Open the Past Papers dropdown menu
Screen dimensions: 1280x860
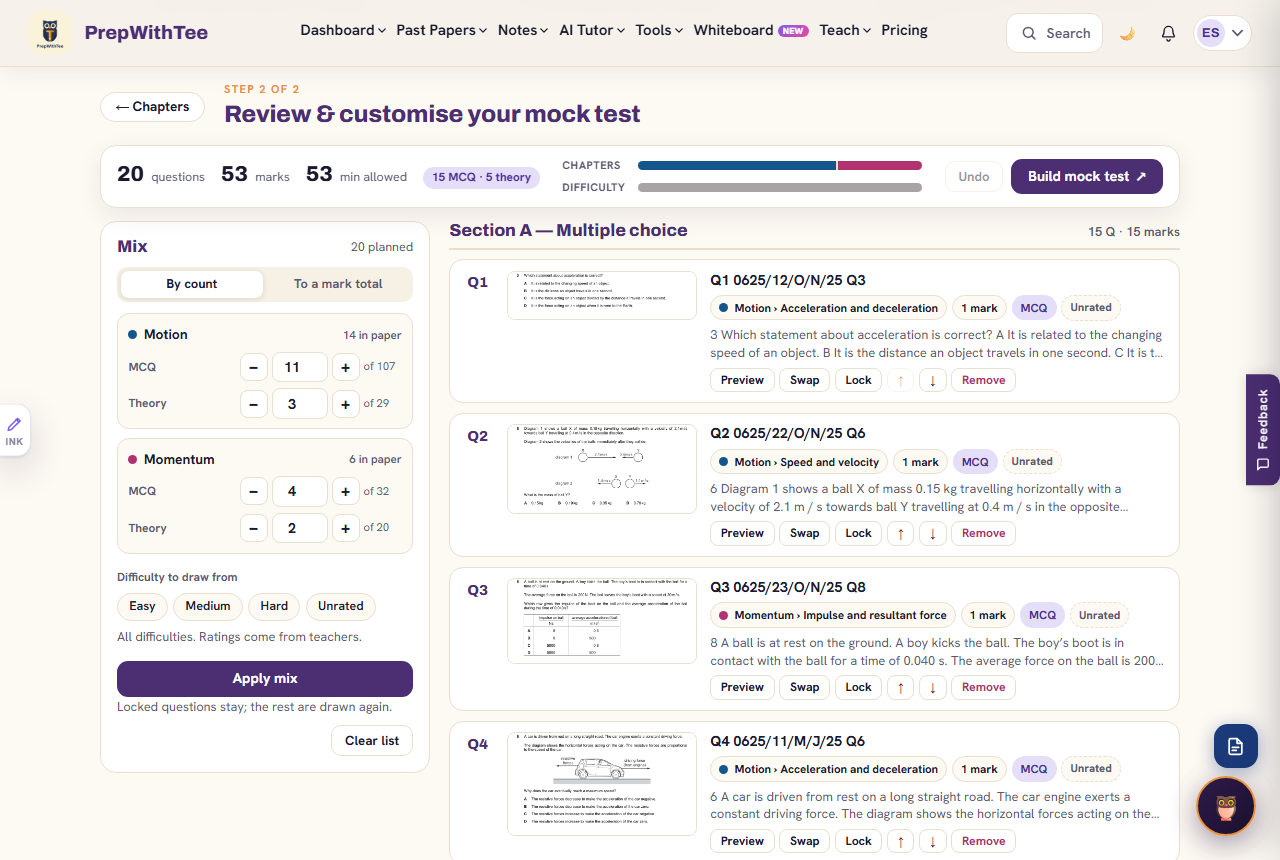(x=441, y=30)
